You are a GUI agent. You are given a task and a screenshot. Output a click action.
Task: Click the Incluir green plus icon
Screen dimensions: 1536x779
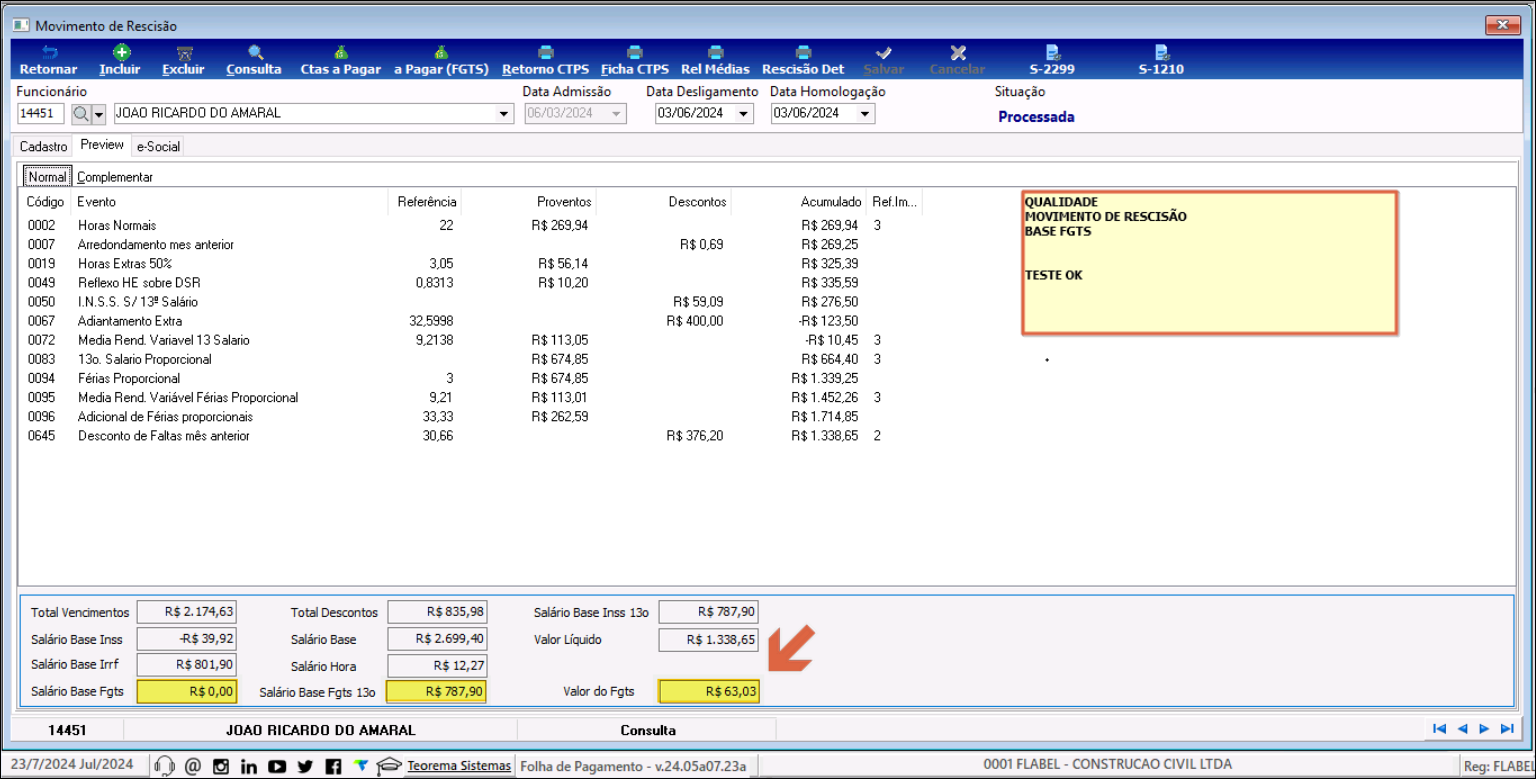pos(120,53)
